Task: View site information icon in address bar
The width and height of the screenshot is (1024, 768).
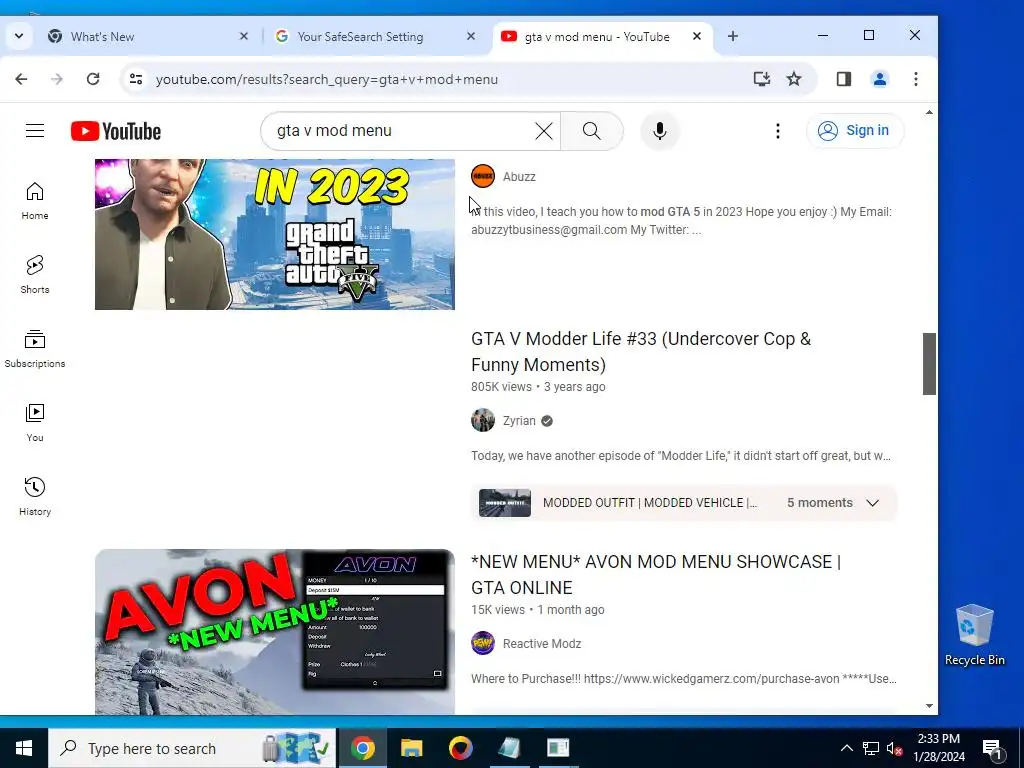Action: pos(136,79)
